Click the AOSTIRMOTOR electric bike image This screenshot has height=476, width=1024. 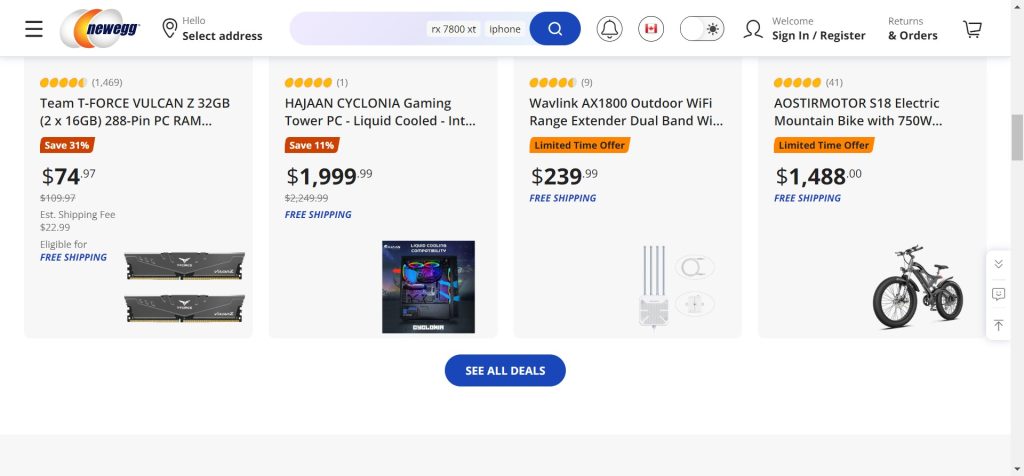tap(917, 287)
